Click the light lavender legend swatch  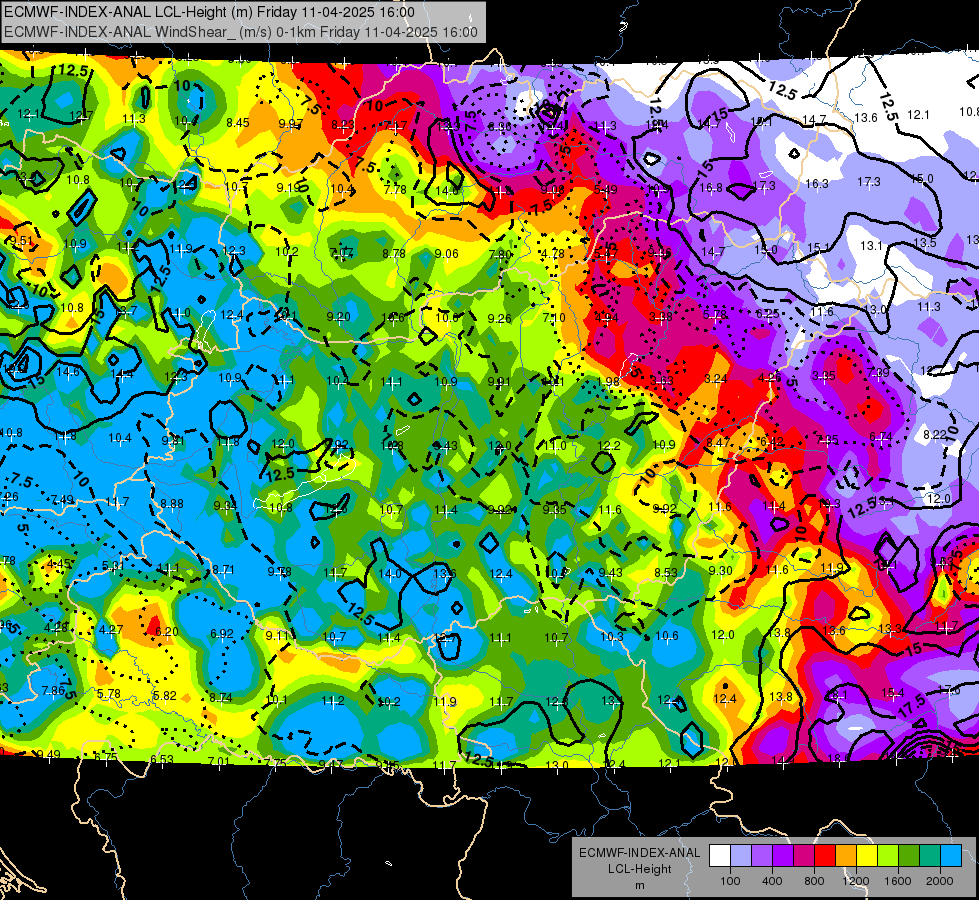coord(741,856)
